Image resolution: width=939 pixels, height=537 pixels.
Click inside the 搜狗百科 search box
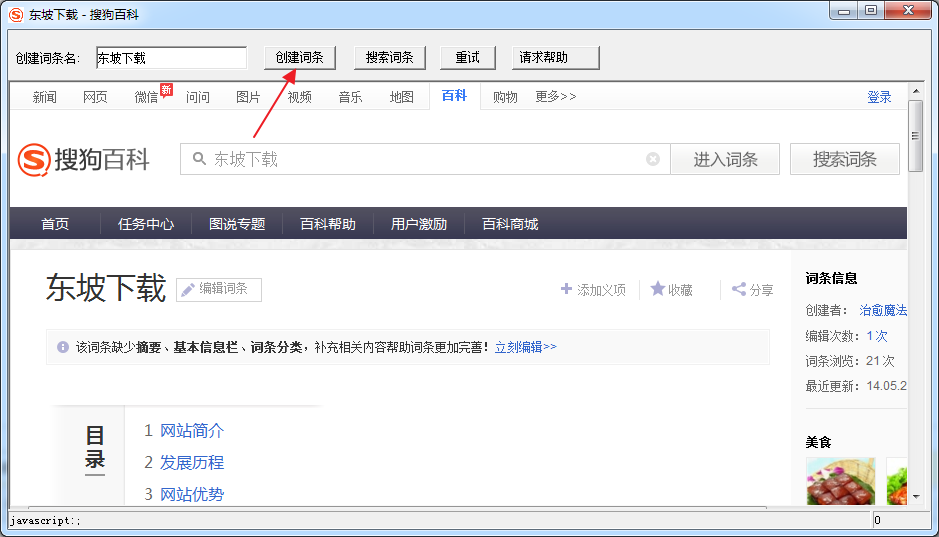coord(425,159)
